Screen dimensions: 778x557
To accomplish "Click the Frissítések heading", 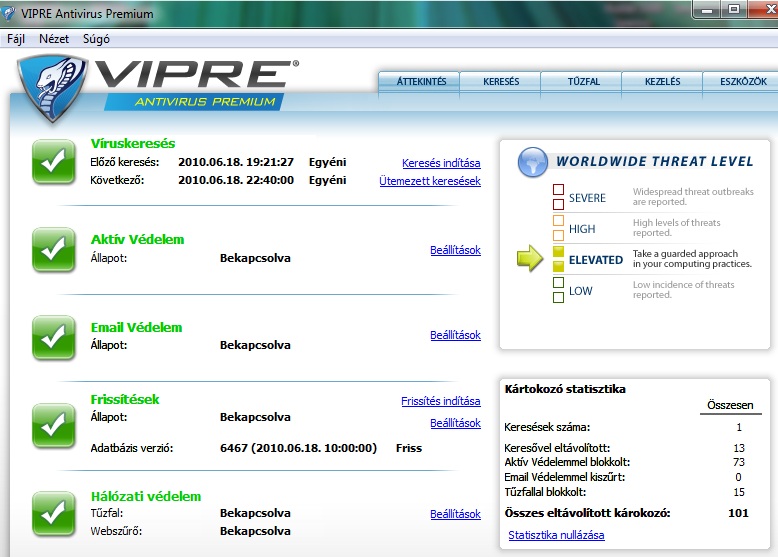I will pos(125,399).
